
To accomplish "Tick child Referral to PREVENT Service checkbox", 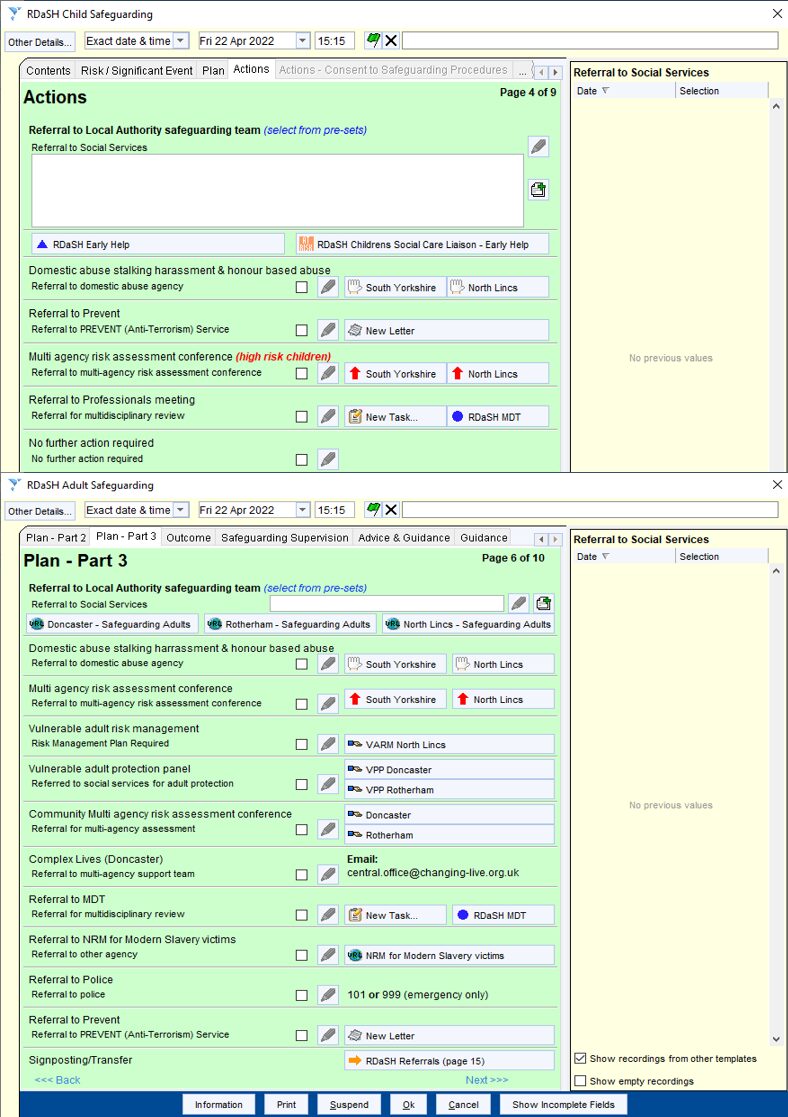I will point(302,331).
